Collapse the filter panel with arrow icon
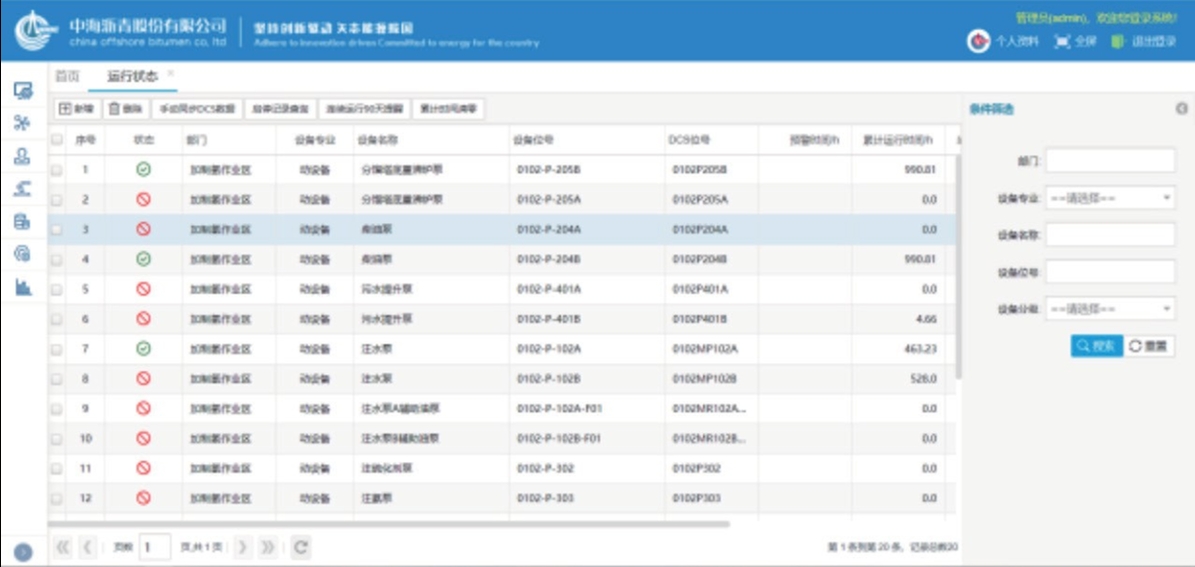 pos(1181,109)
